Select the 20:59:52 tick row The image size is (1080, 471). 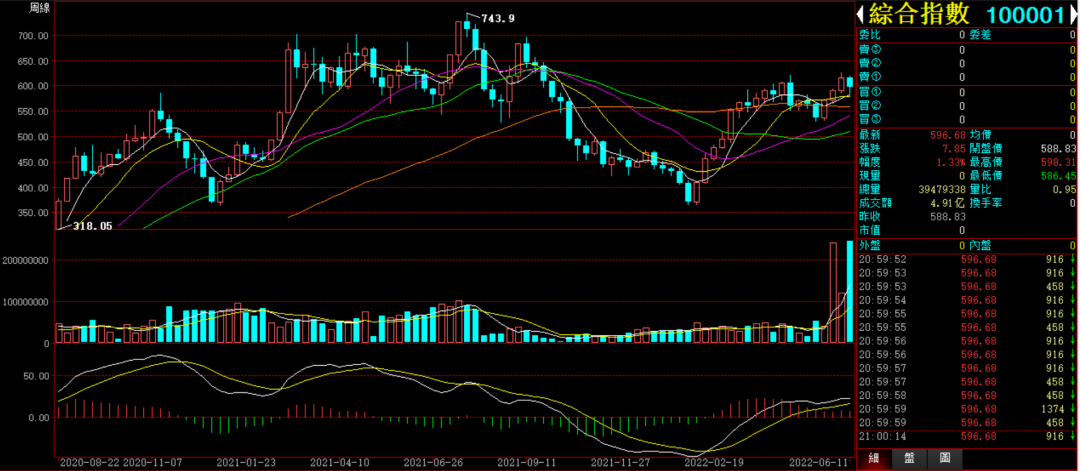(967, 259)
